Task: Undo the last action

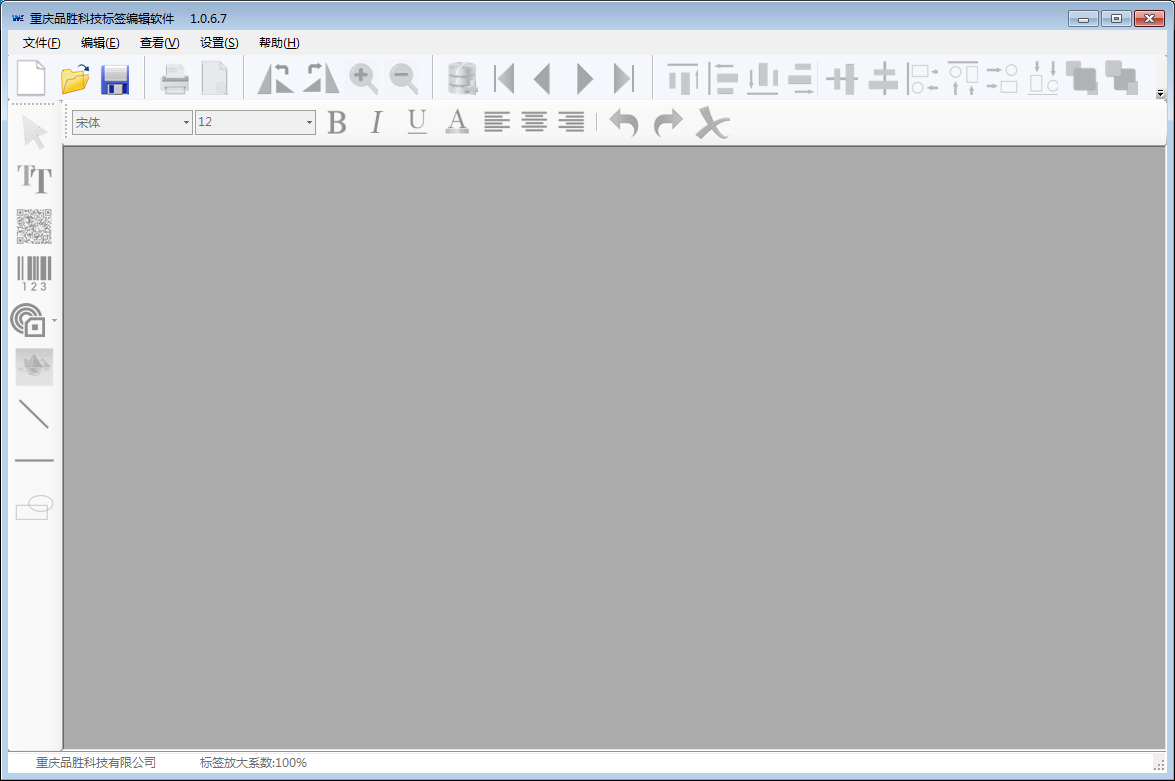Action: 623,123
